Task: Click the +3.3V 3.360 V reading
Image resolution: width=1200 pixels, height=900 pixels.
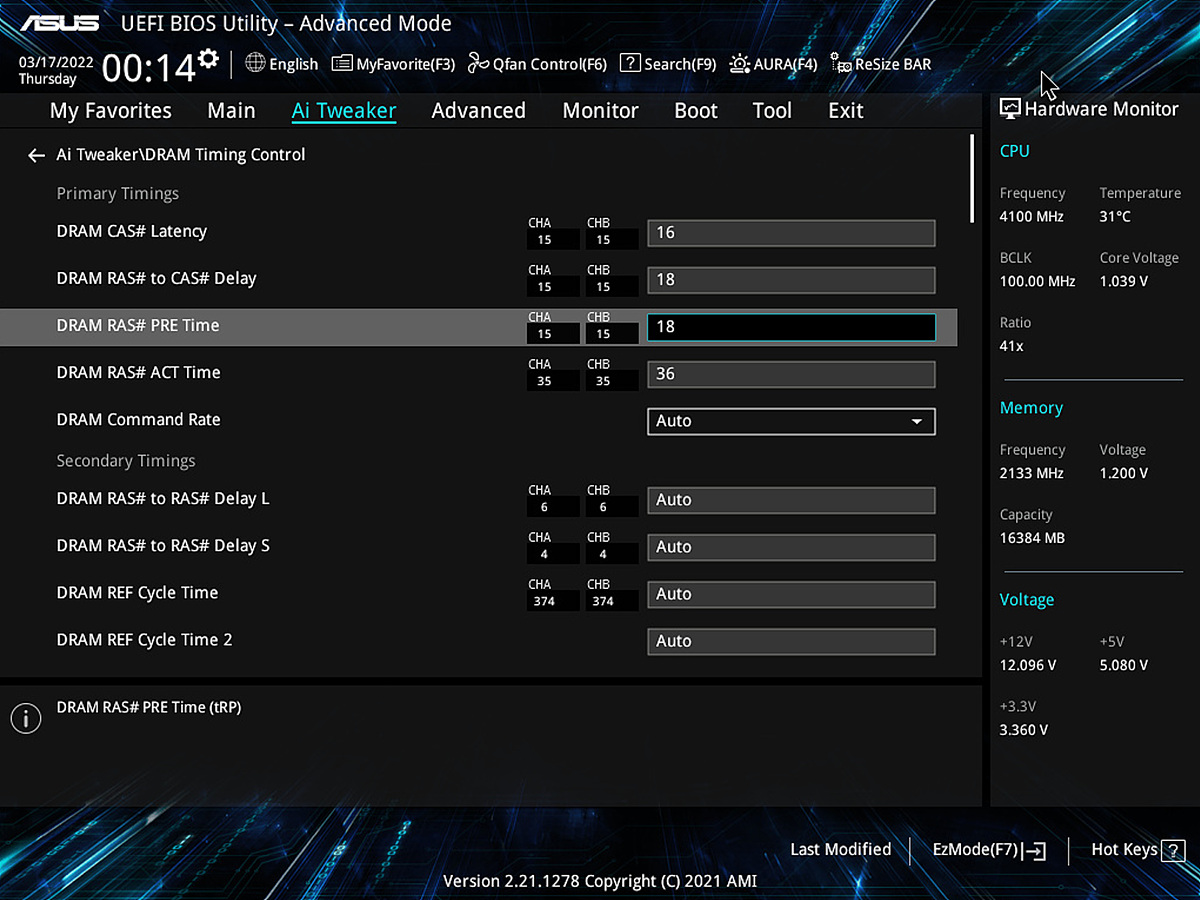Action: [x=1024, y=730]
